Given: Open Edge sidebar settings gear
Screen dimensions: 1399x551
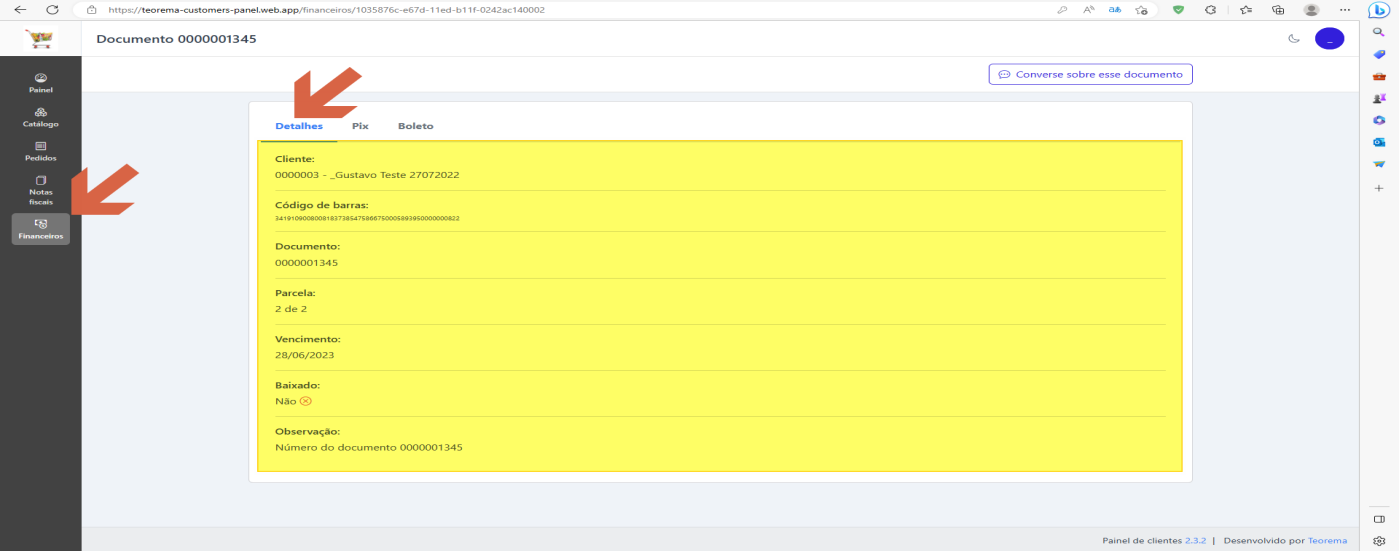Looking at the screenshot, I should click(x=1379, y=541).
